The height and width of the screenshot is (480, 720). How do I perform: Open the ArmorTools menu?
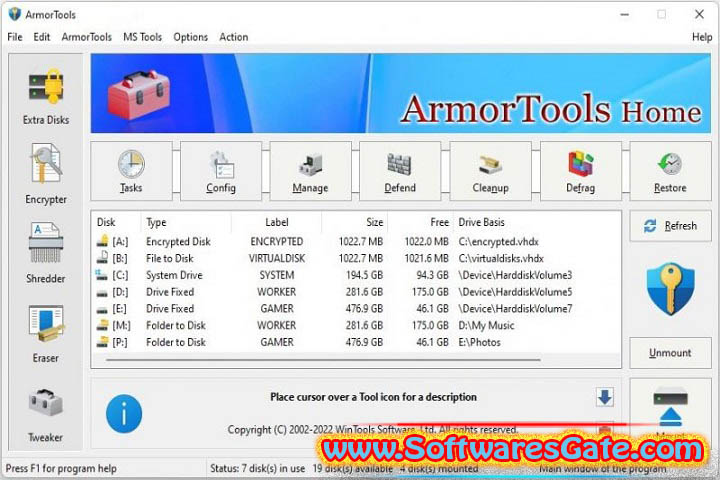(x=87, y=37)
